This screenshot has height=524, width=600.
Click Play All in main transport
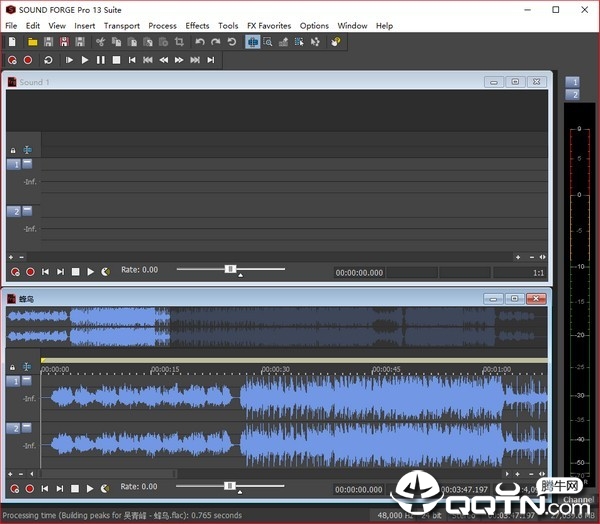[x=69, y=60]
